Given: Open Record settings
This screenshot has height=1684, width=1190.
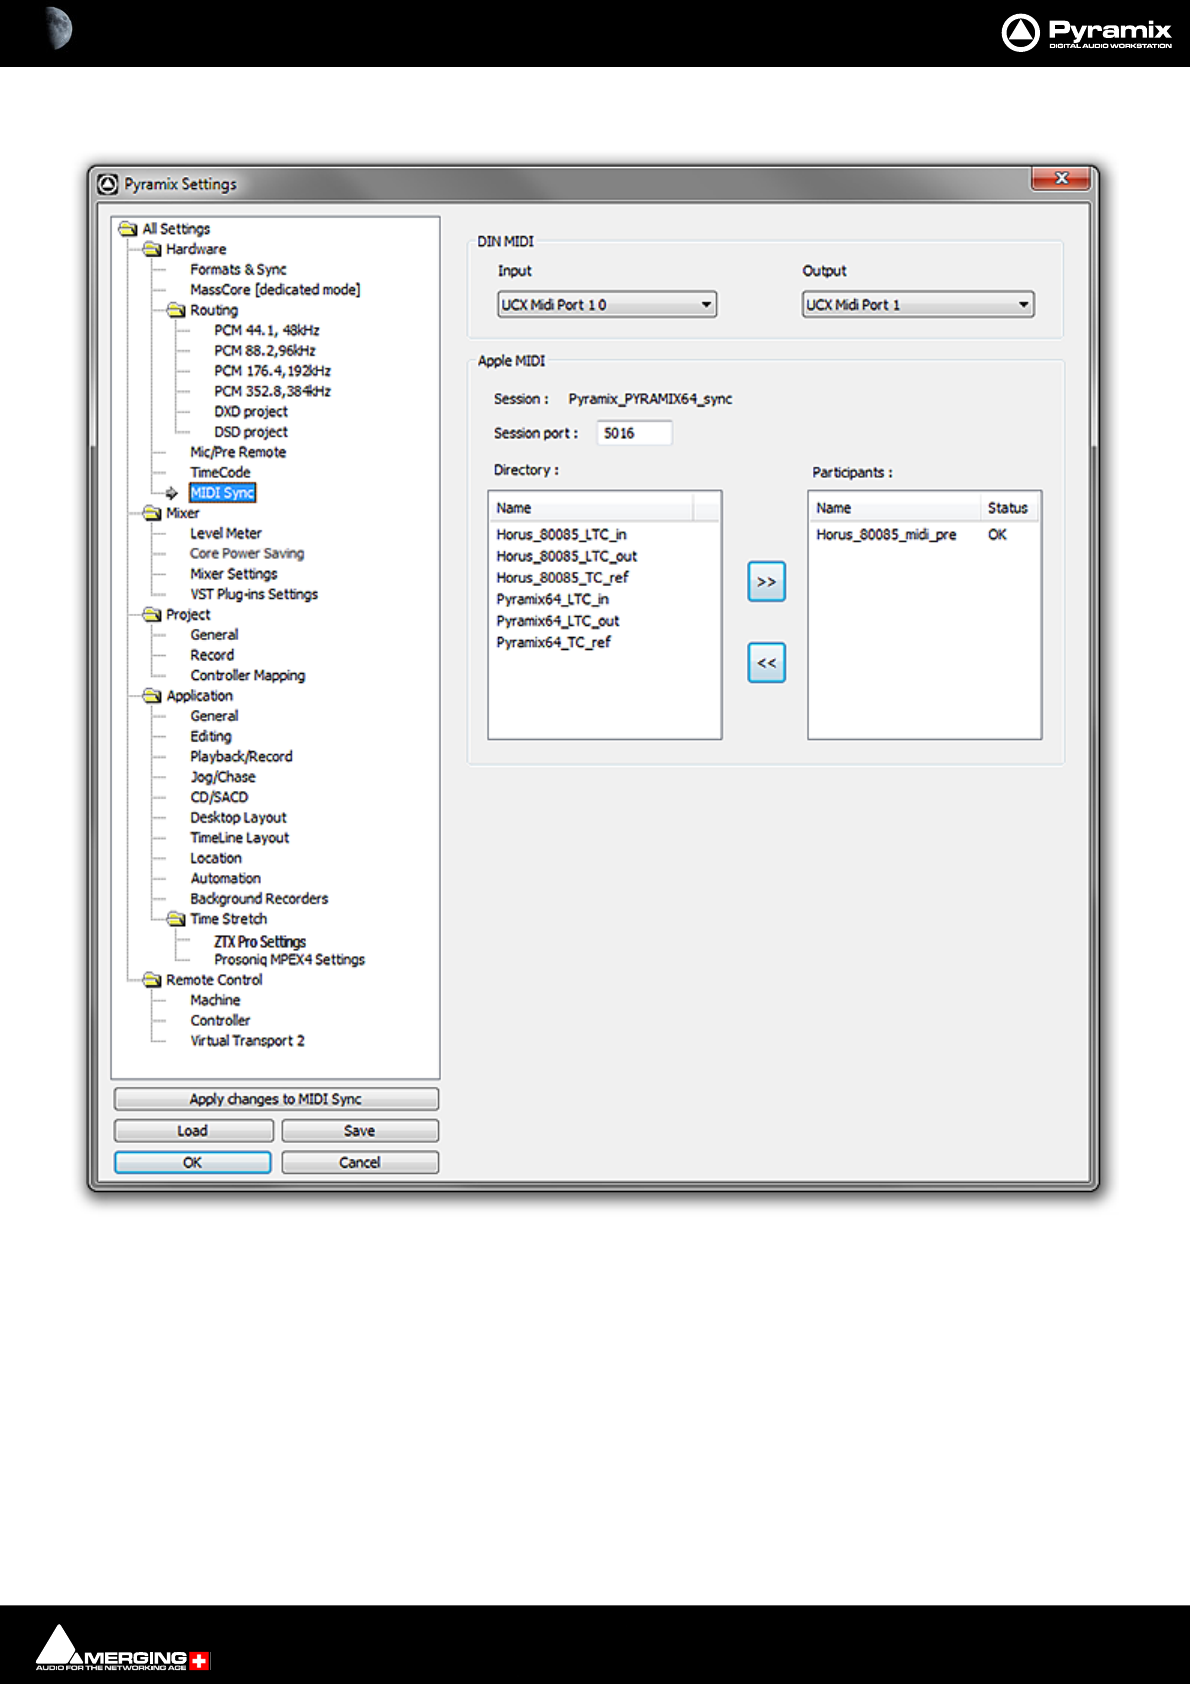Looking at the screenshot, I should [212, 655].
